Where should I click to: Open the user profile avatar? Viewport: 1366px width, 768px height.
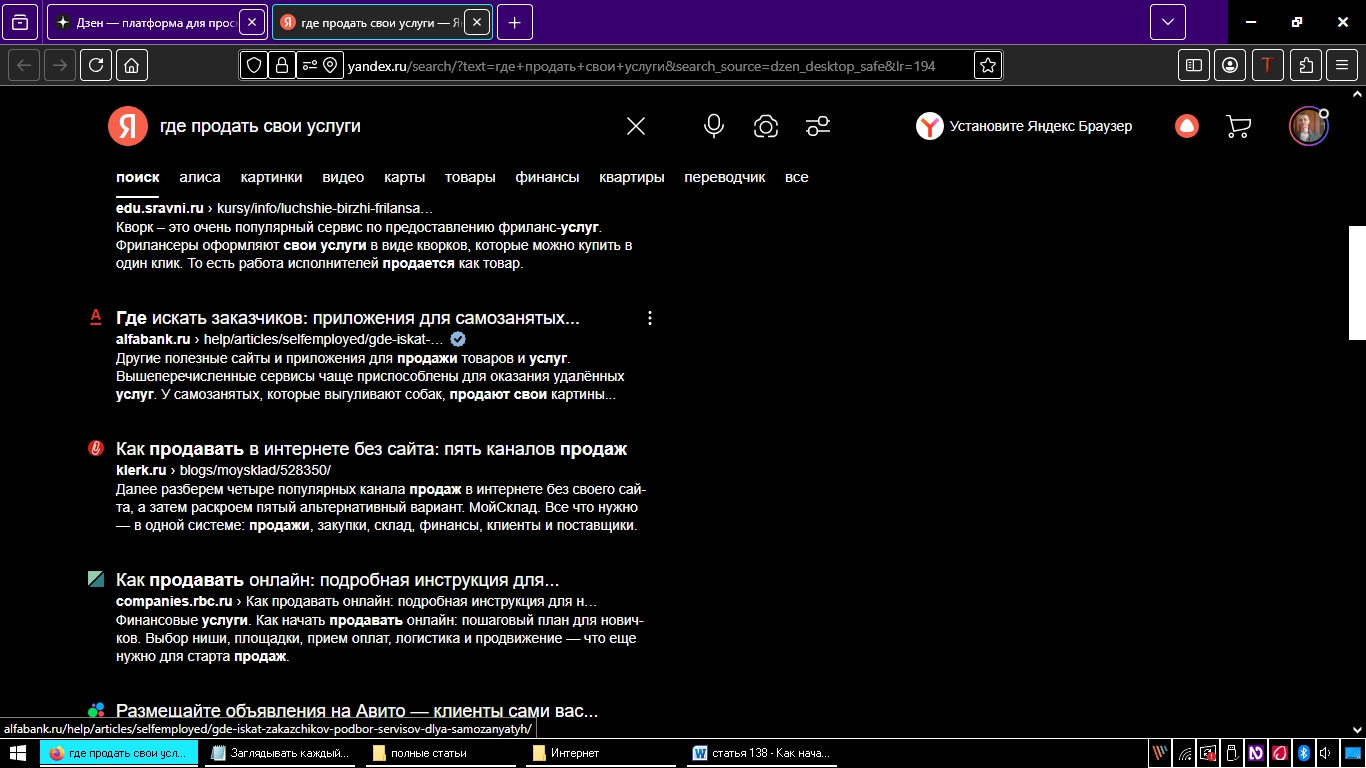coord(1307,126)
